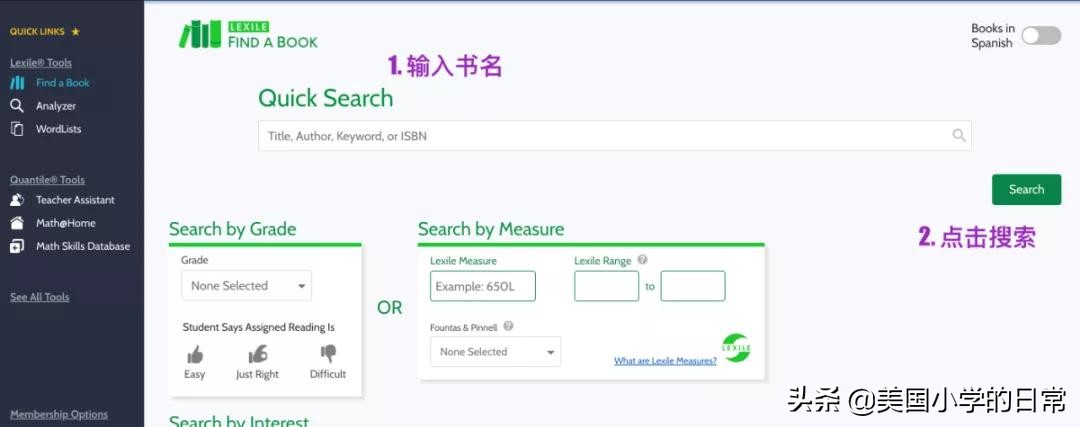This screenshot has width=1080, height=427.
Task: Click the WordLists document icon
Action: pos(17,129)
